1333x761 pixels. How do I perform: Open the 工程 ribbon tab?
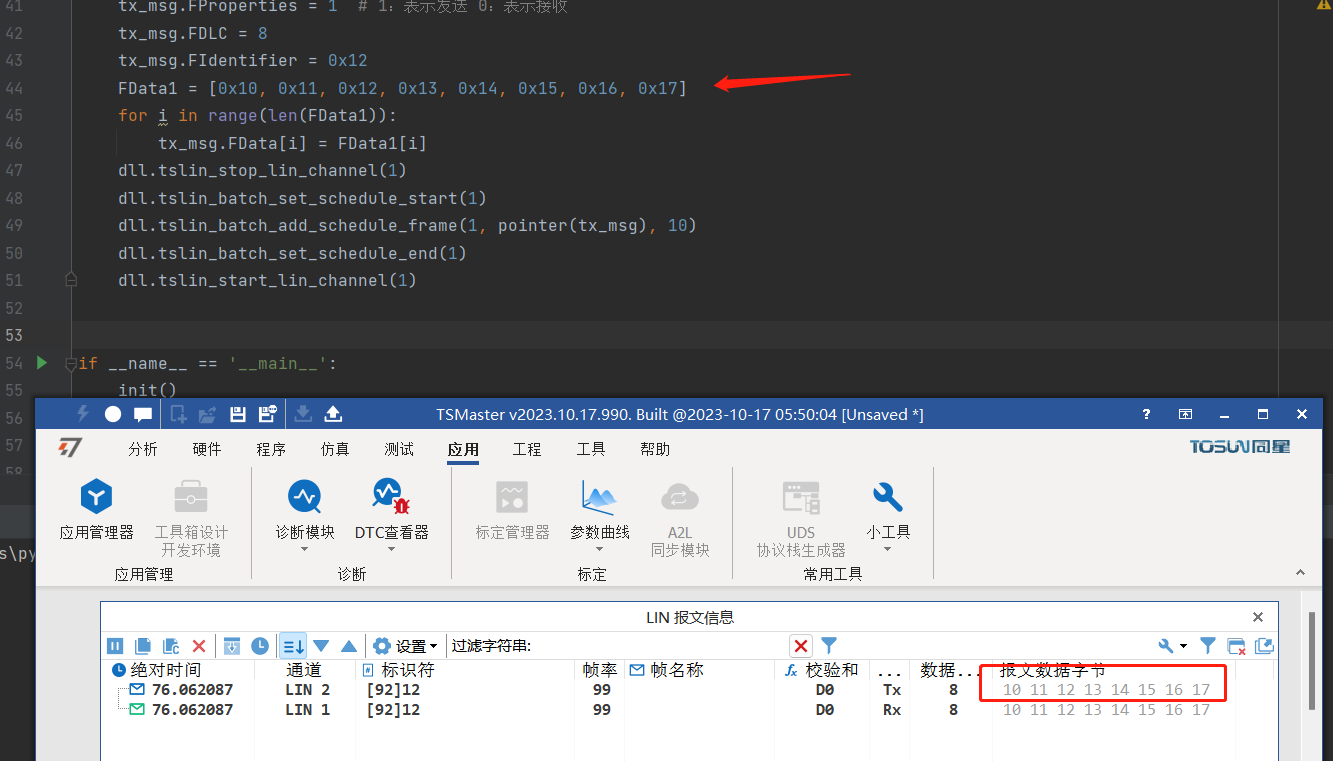(x=527, y=449)
